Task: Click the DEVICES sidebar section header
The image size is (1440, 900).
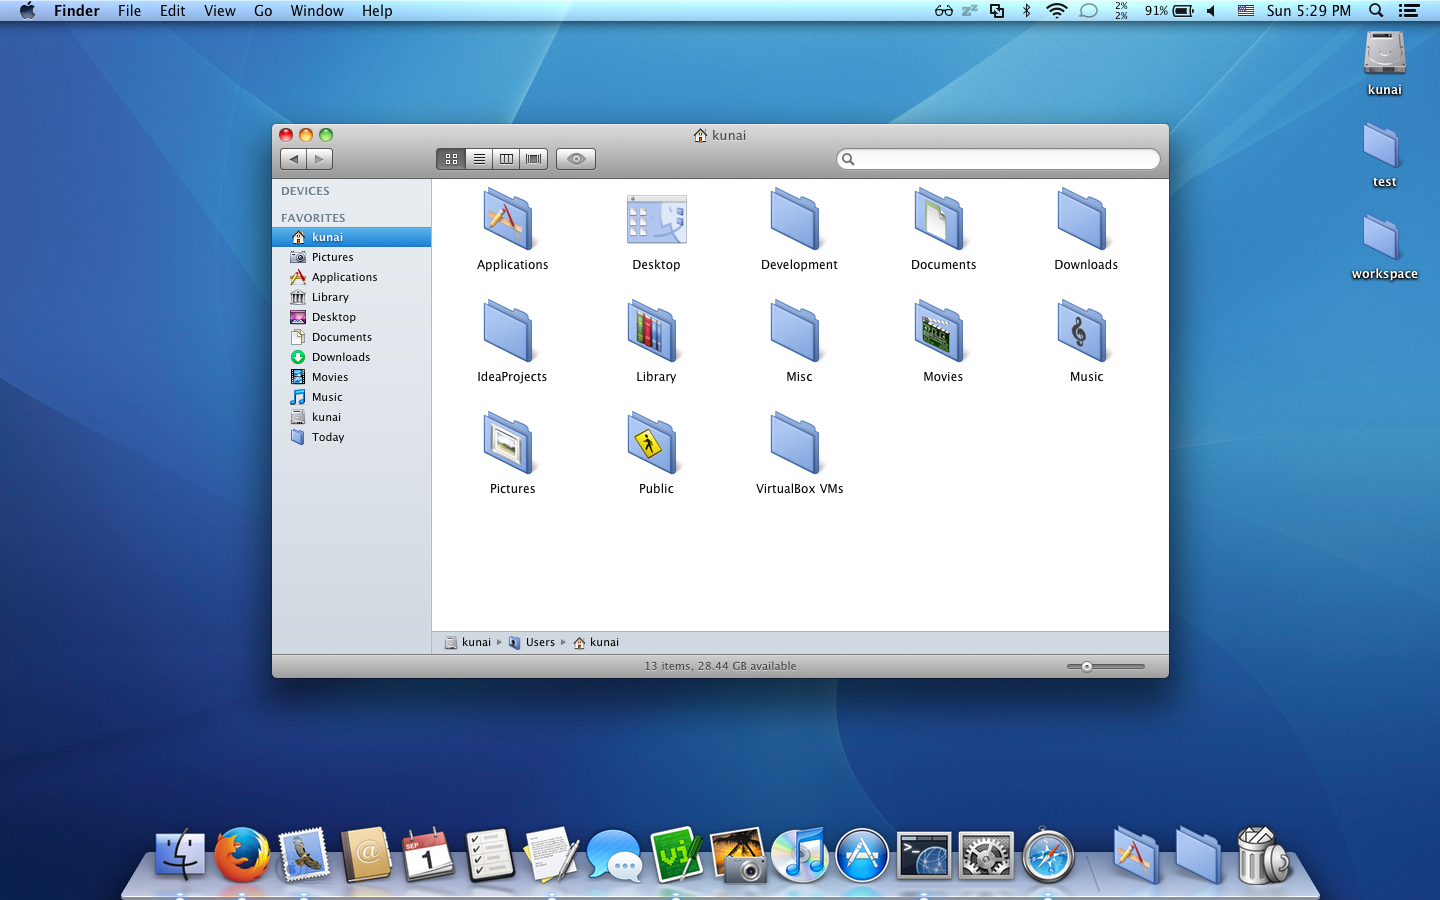Action: pos(305,191)
